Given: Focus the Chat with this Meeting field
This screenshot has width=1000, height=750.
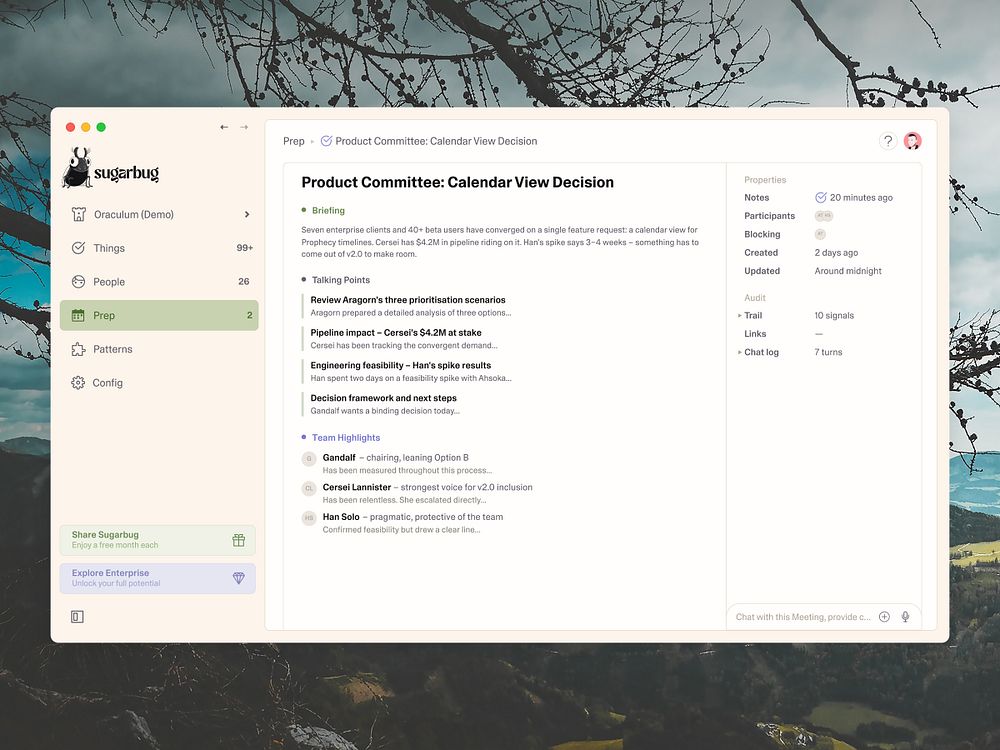Looking at the screenshot, I should tap(802, 617).
